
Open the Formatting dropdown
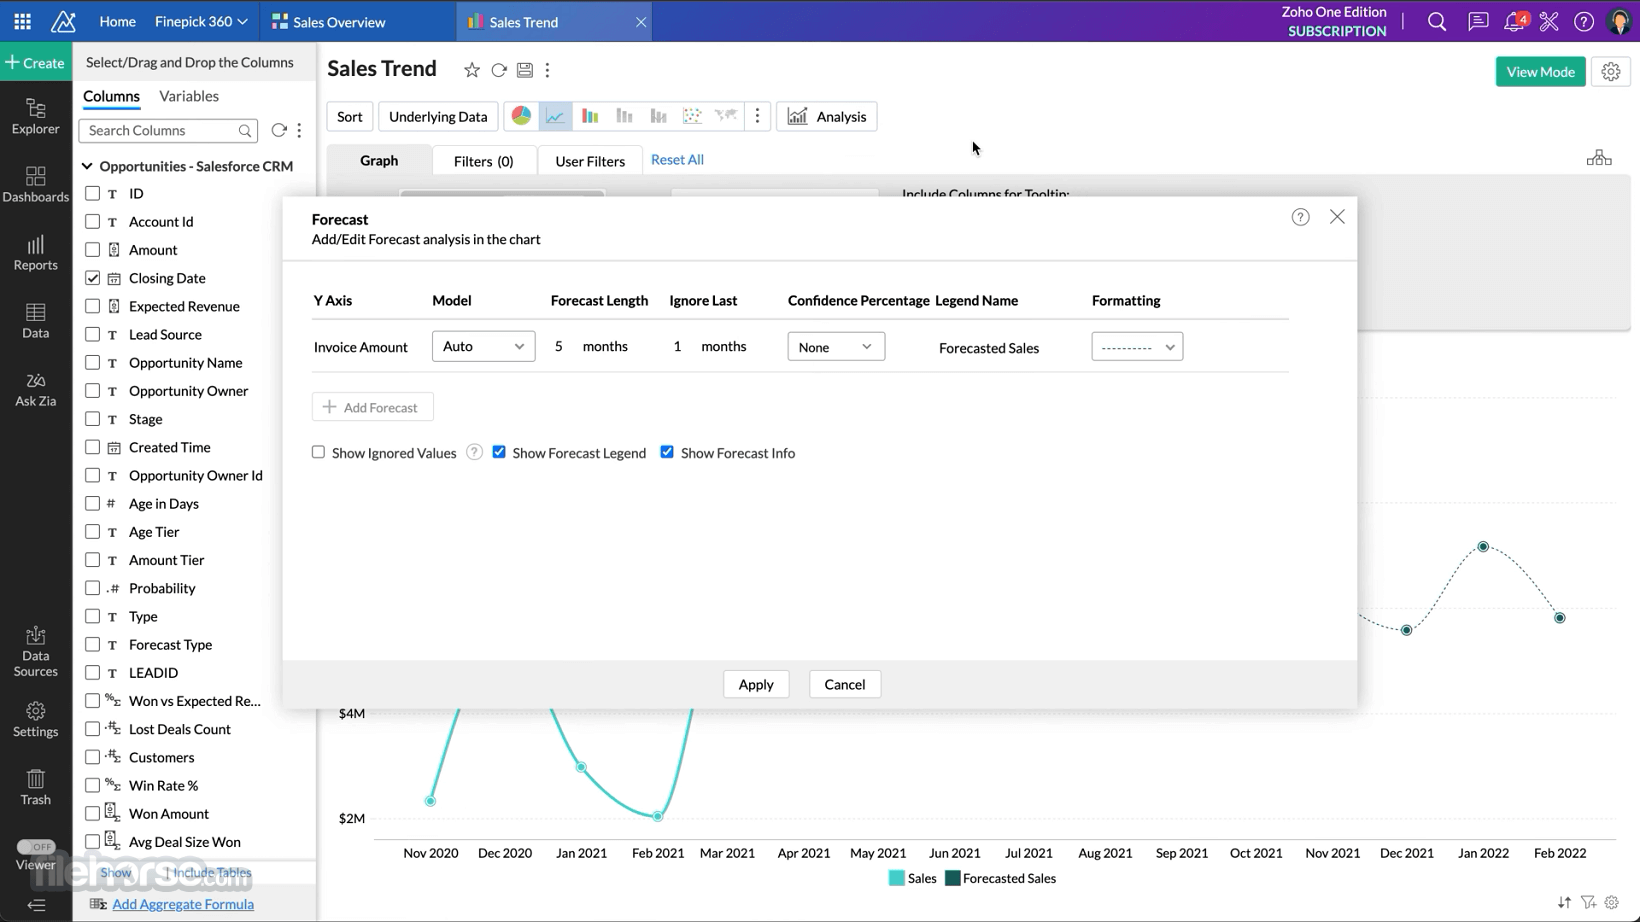click(x=1137, y=347)
